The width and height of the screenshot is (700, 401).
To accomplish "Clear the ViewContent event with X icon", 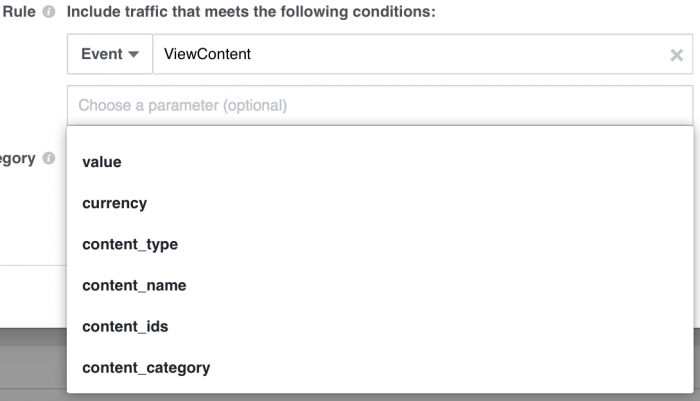I will (x=676, y=55).
